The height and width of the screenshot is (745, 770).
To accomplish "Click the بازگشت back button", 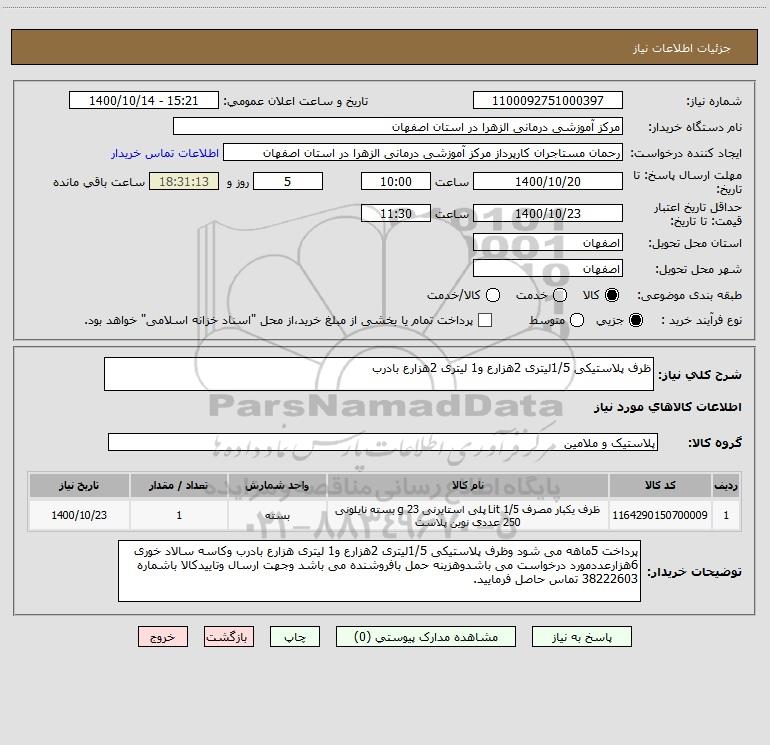I will (229, 637).
